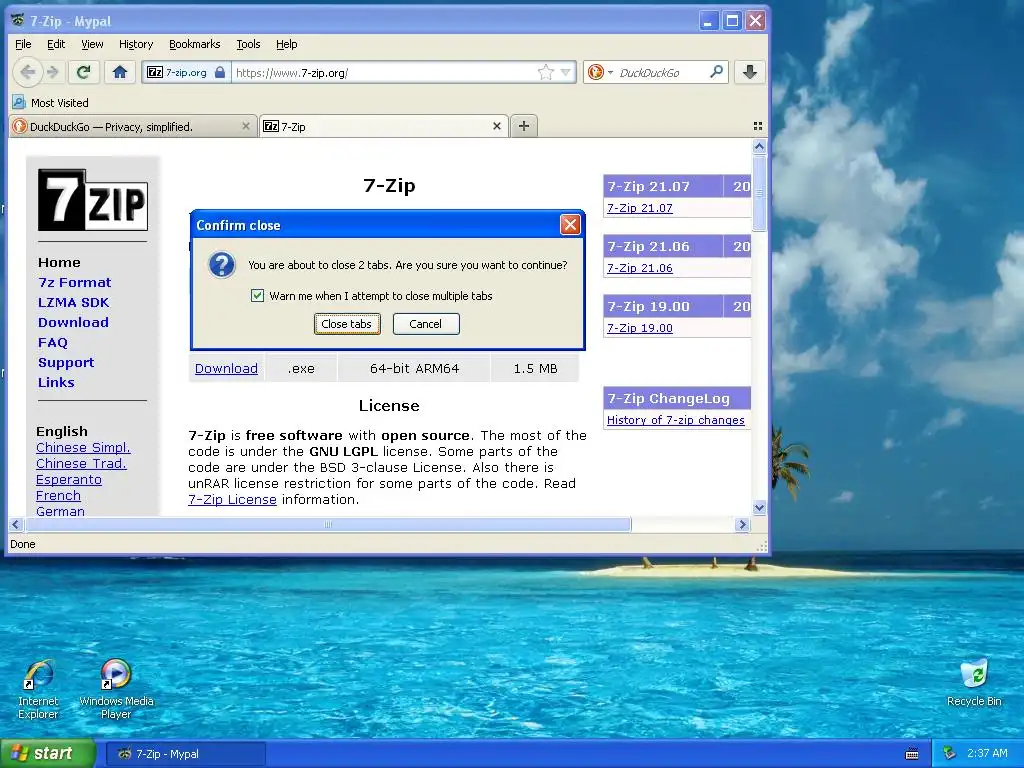Viewport: 1024px width, 768px height.
Task: Open the FAQ sidebar link
Action: point(53,342)
